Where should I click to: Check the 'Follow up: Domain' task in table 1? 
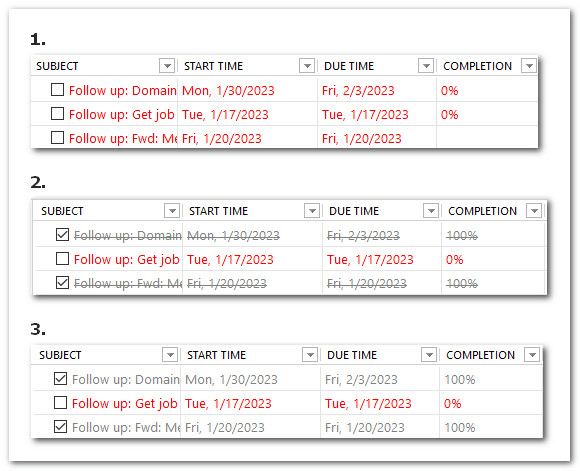coord(57,90)
